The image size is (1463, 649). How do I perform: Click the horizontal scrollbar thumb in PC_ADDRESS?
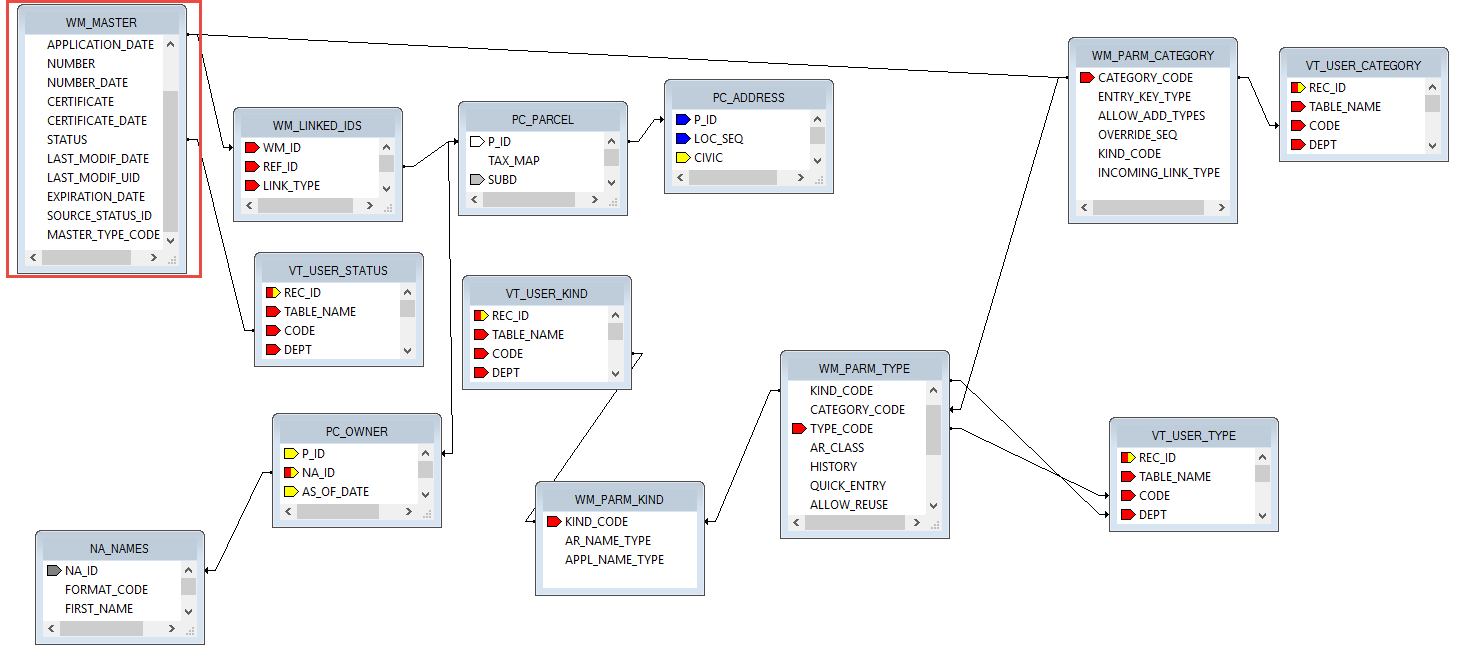(732, 178)
